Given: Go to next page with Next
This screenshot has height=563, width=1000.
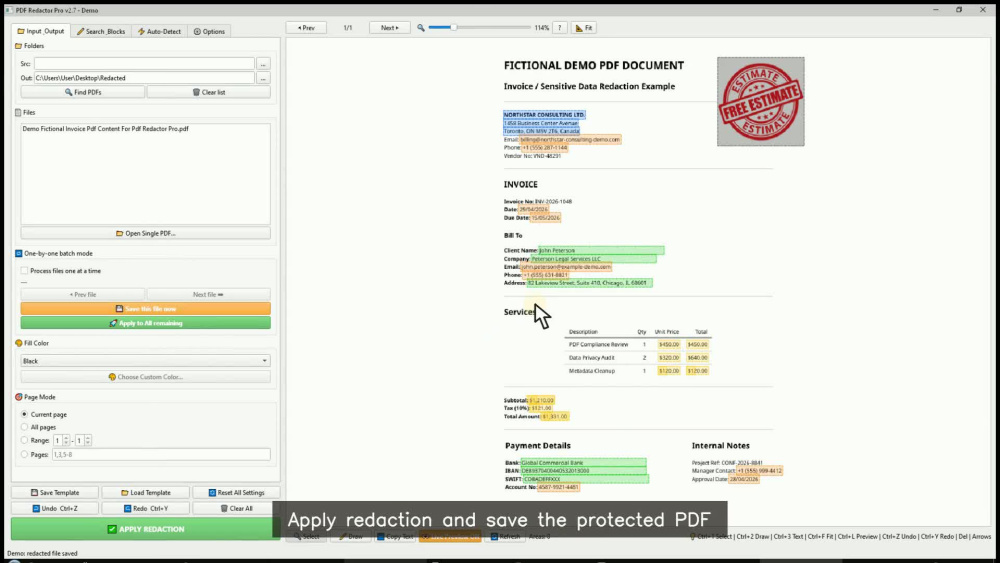Looking at the screenshot, I should click(389, 28).
